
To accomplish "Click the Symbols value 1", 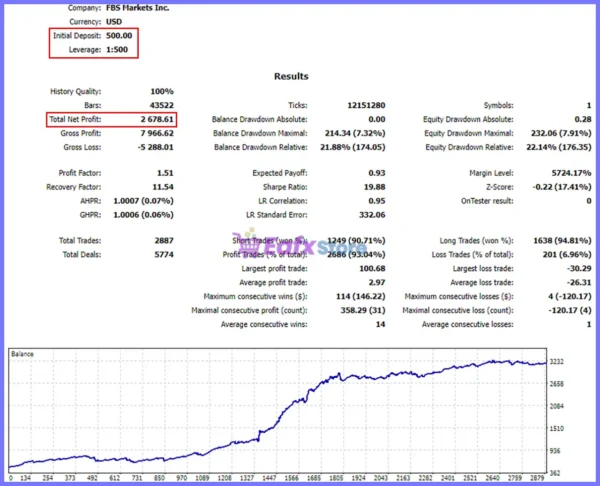I will (x=589, y=105).
